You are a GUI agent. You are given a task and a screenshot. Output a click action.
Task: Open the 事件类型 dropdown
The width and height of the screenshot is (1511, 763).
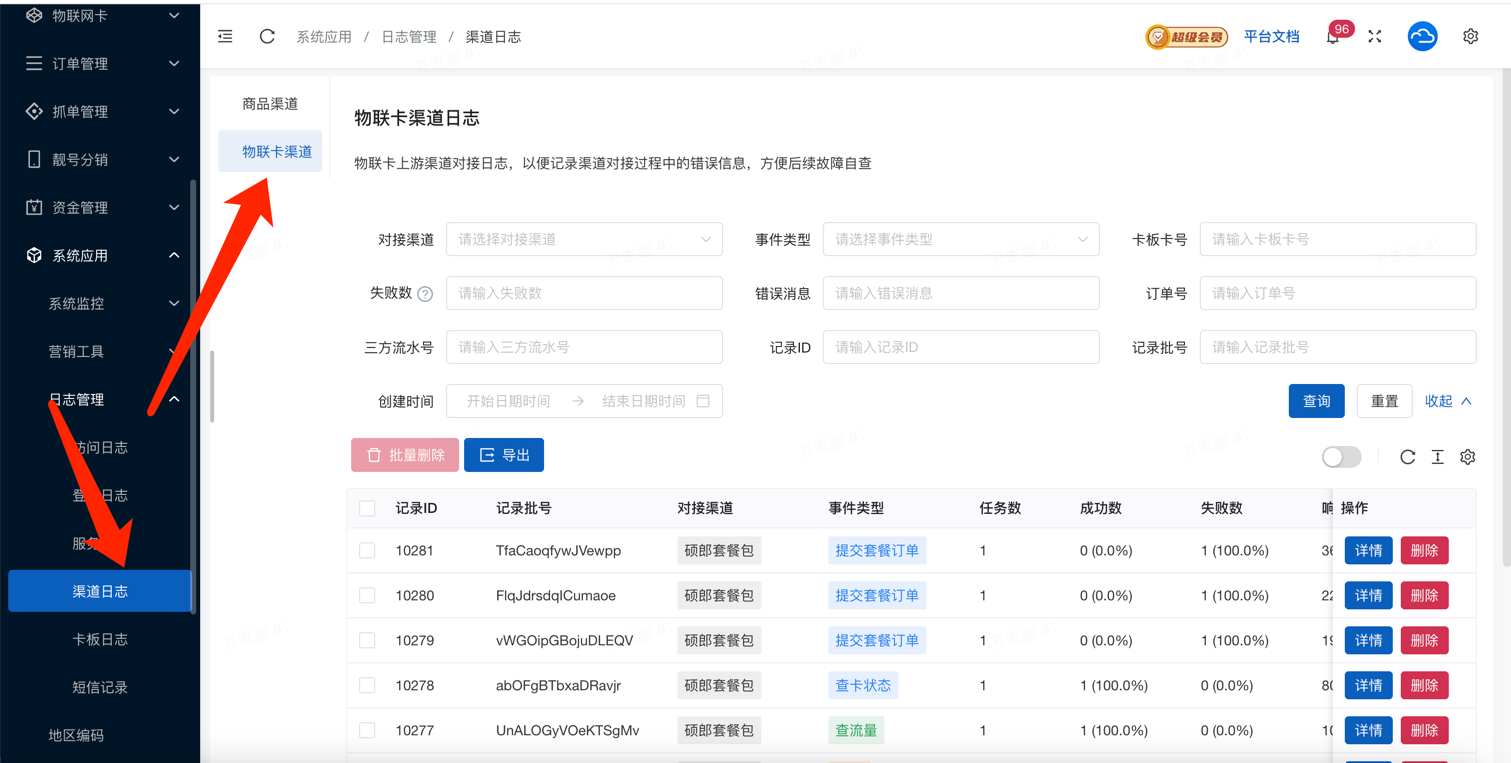click(960, 240)
